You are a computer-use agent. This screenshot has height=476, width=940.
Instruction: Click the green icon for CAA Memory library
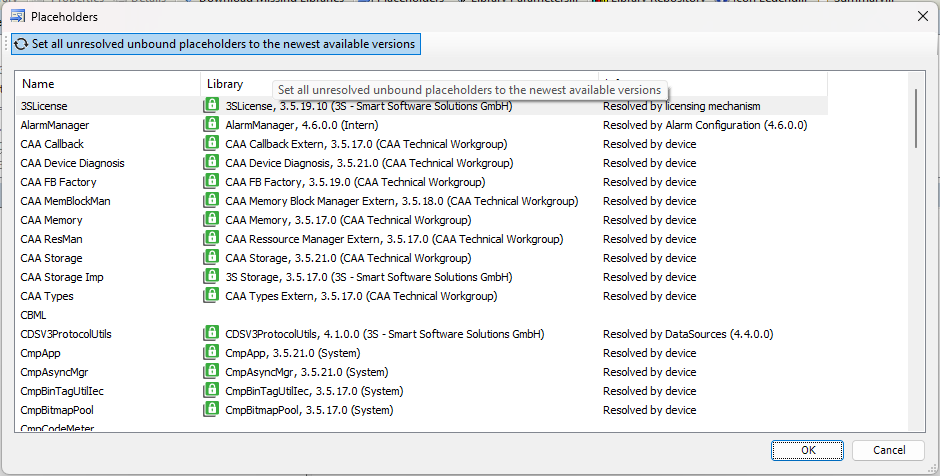coord(211,220)
